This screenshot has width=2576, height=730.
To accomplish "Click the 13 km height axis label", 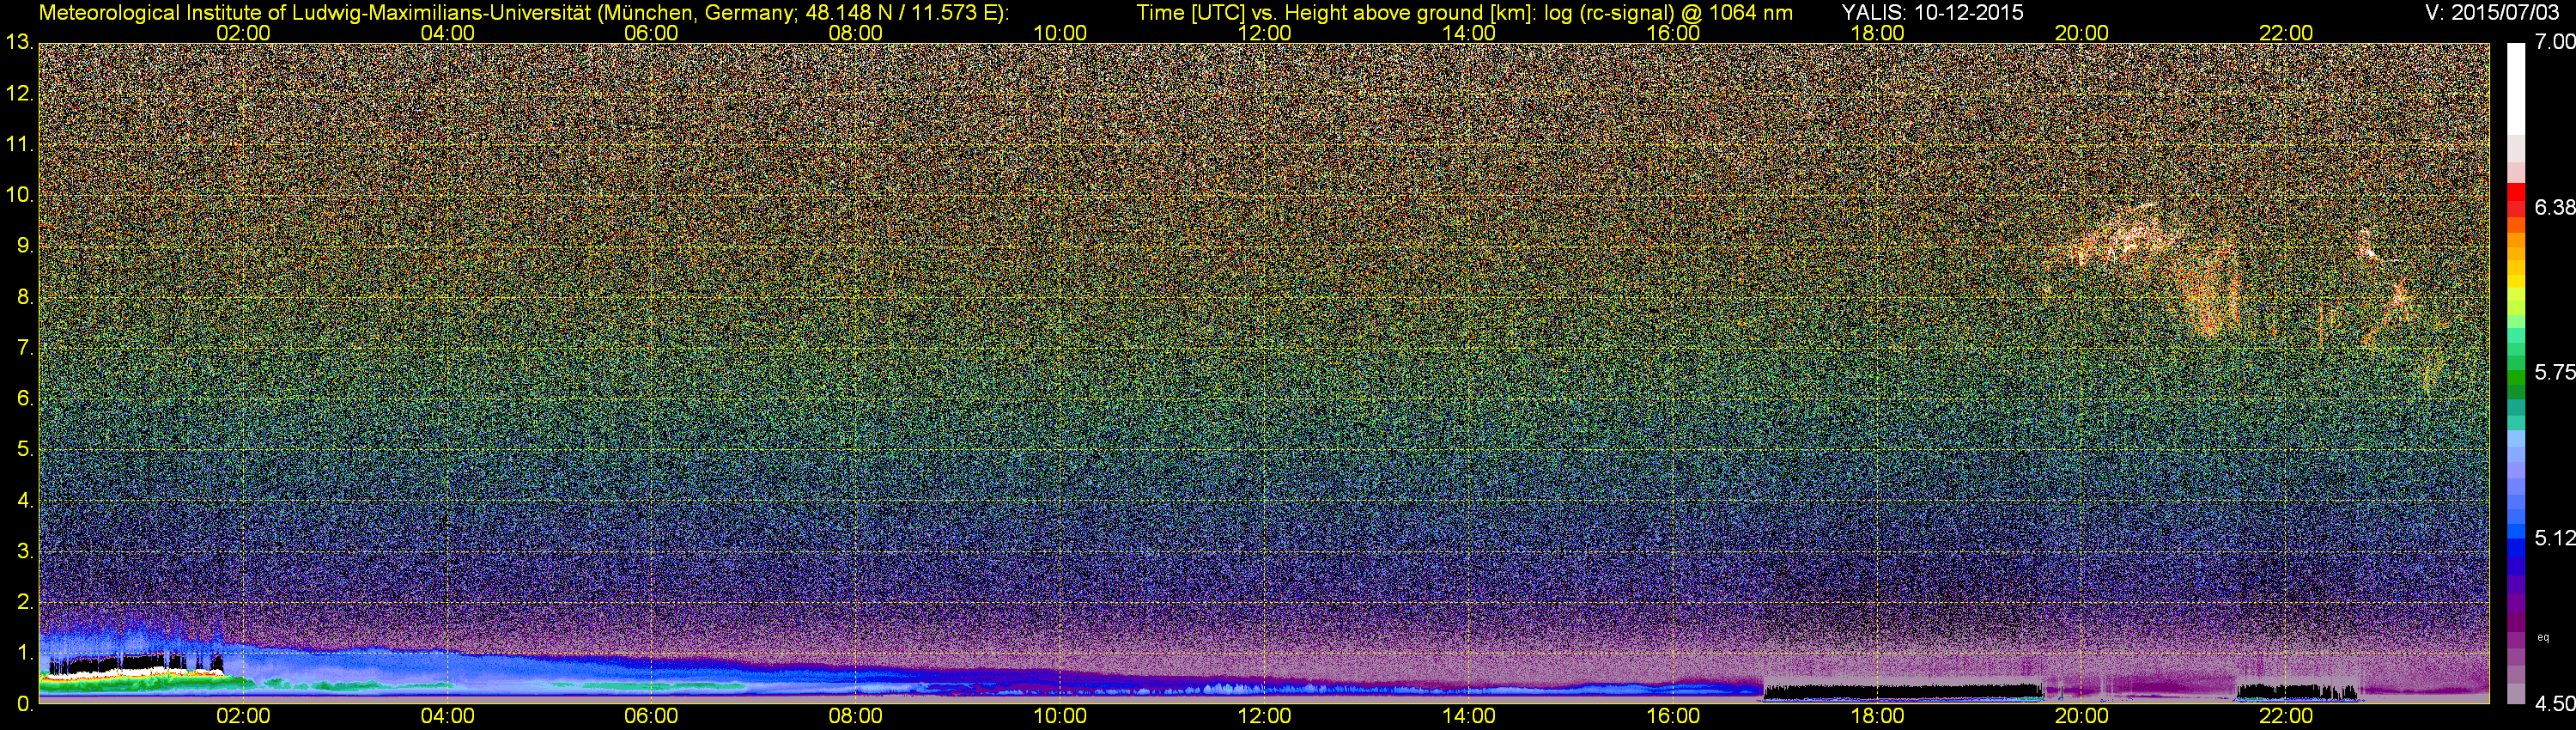I will point(18,42).
